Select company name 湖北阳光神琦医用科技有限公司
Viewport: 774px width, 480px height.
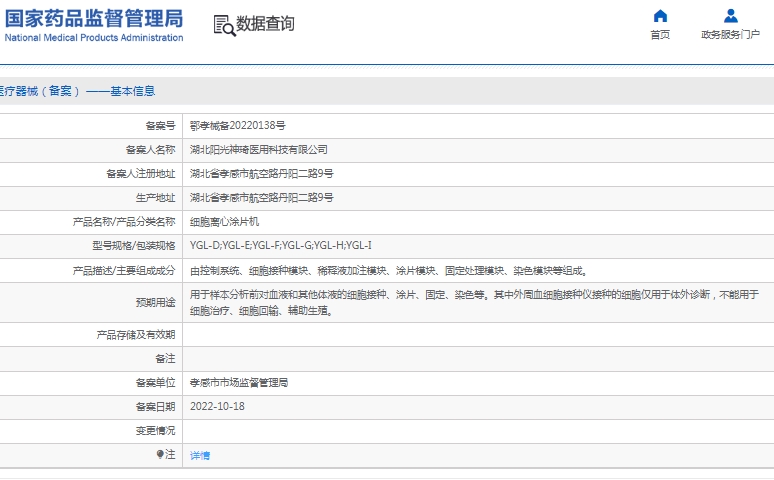tap(259, 150)
